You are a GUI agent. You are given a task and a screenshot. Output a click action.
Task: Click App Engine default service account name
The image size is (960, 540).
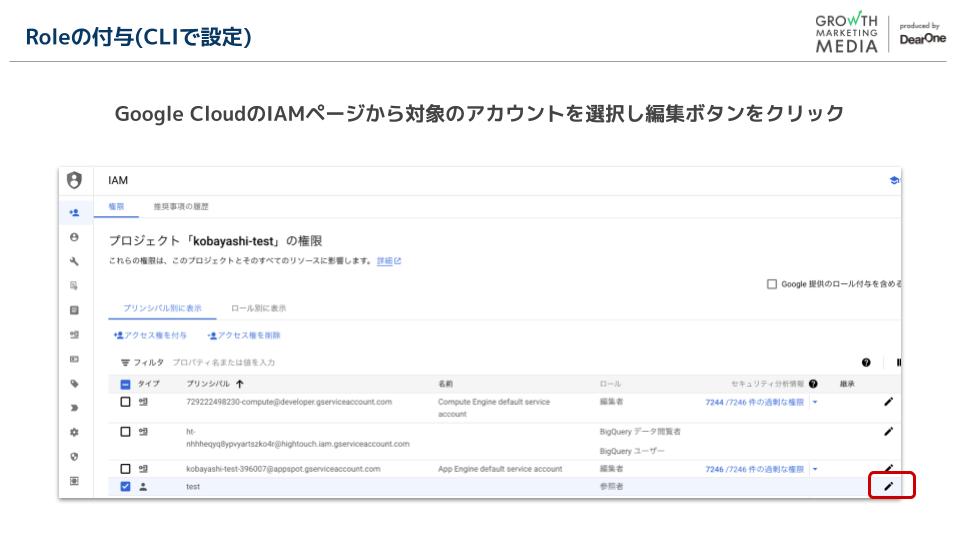coord(500,469)
